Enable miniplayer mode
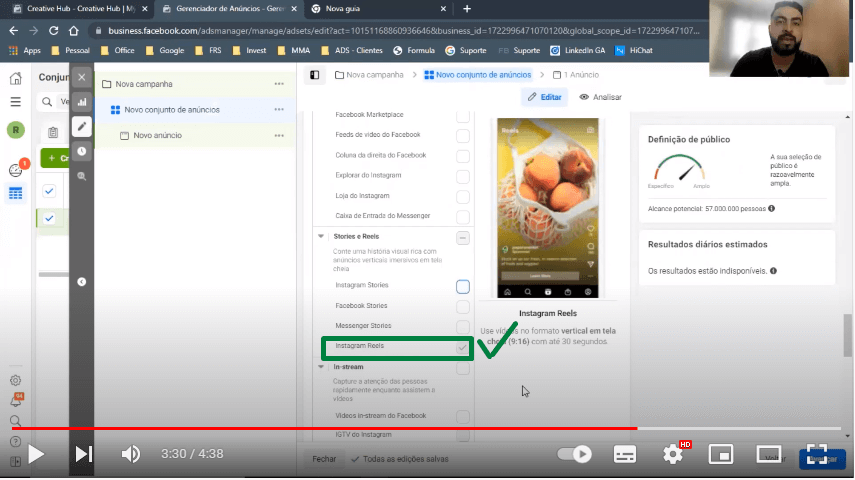The image size is (855, 480). click(x=720, y=454)
